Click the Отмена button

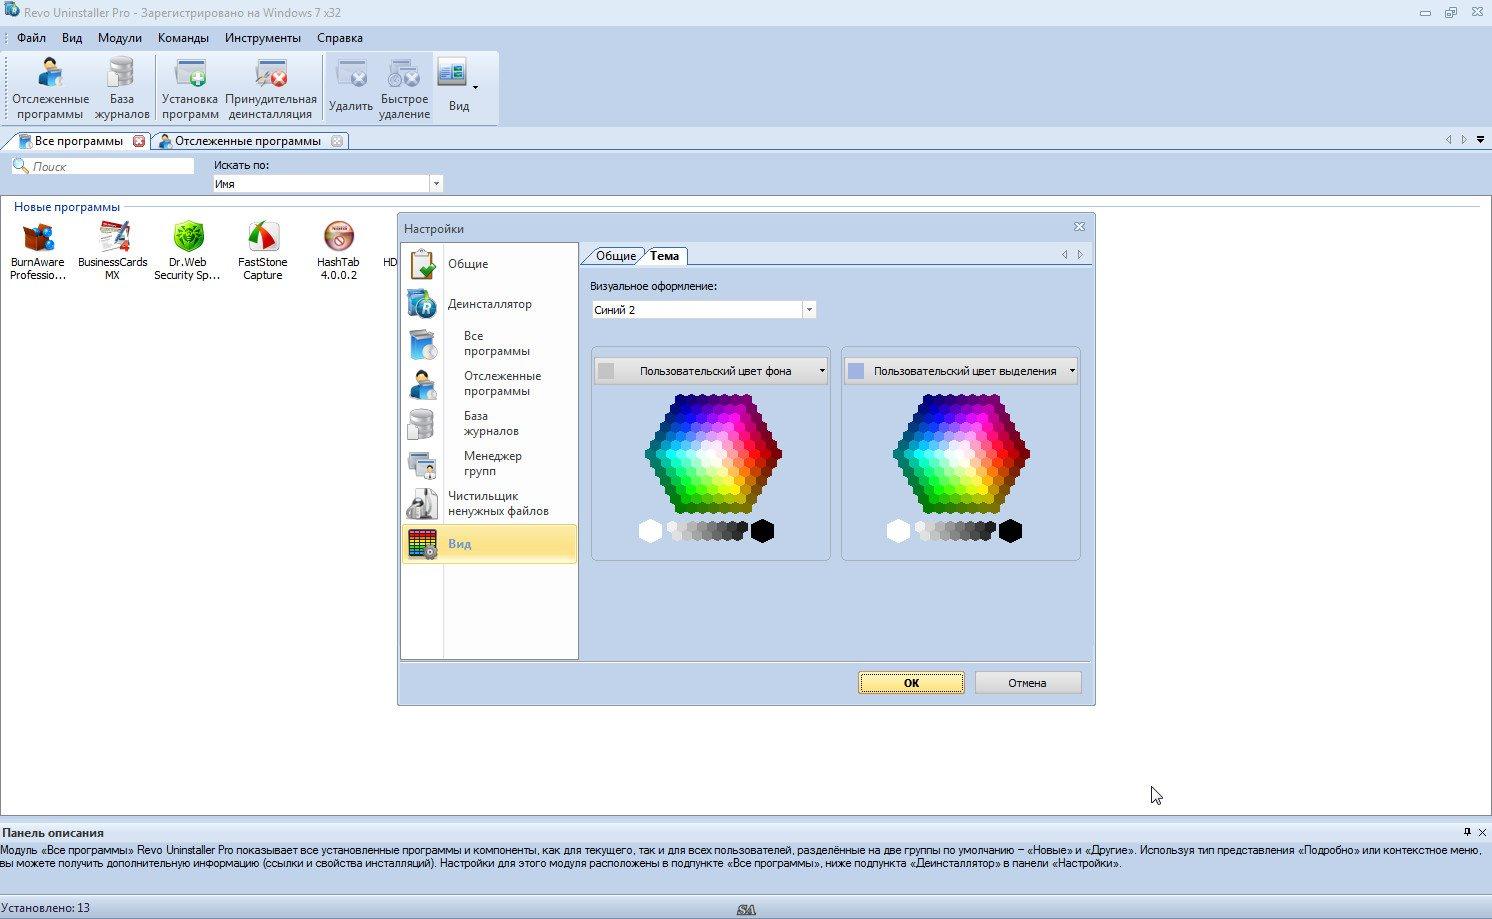pos(1027,683)
